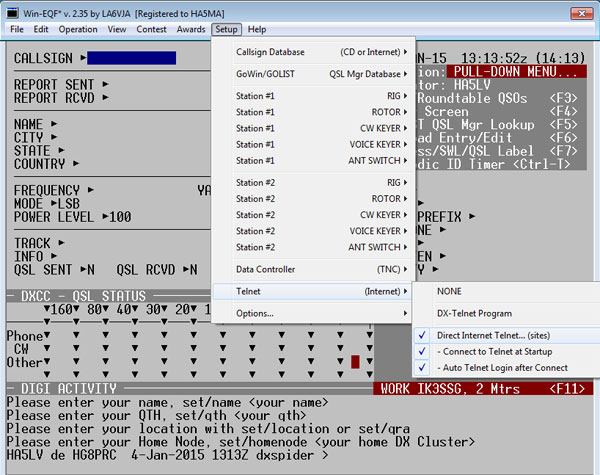600x475 pixels.
Task: Click WORK IK3SSG, 2 Mtrs <F11> banner
Action: pos(483,389)
